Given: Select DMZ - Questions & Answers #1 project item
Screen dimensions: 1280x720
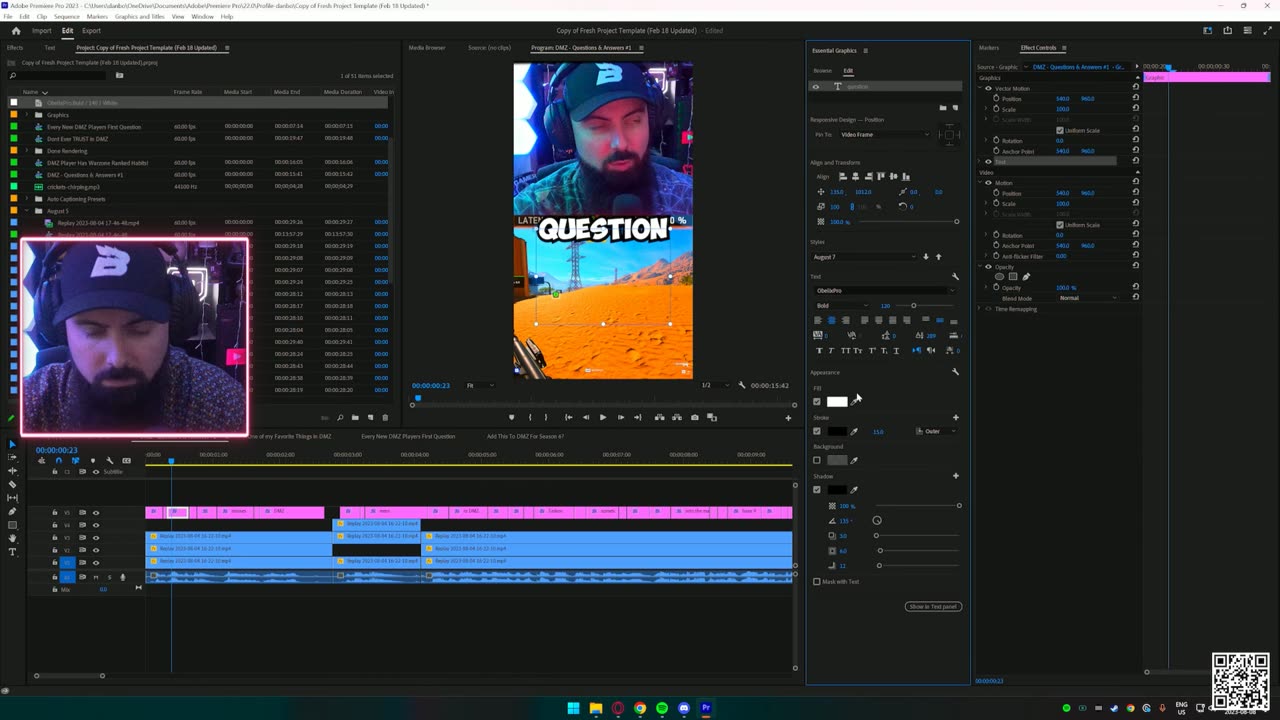Looking at the screenshot, I should tap(85, 175).
